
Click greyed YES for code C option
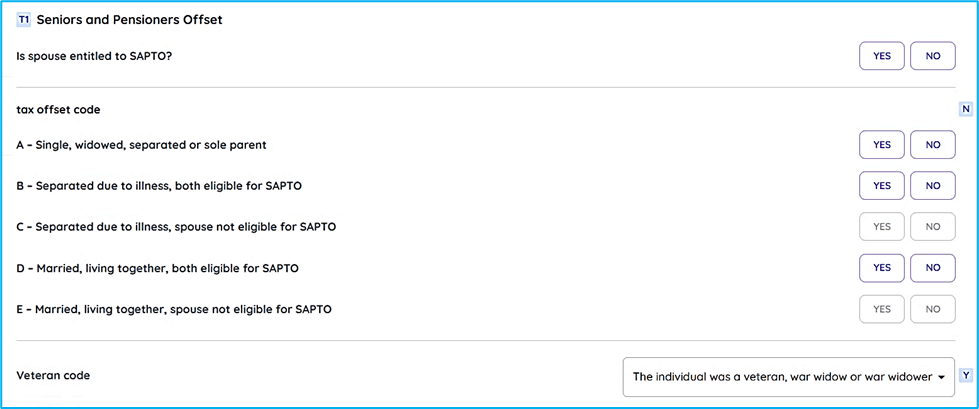pyautogui.click(x=882, y=227)
